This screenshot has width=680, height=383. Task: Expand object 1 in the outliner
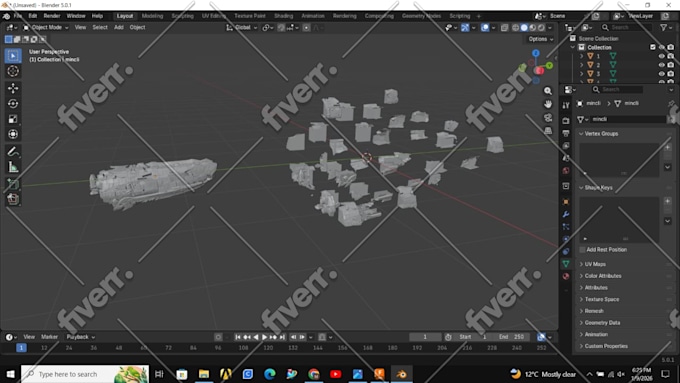click(582, 56)
